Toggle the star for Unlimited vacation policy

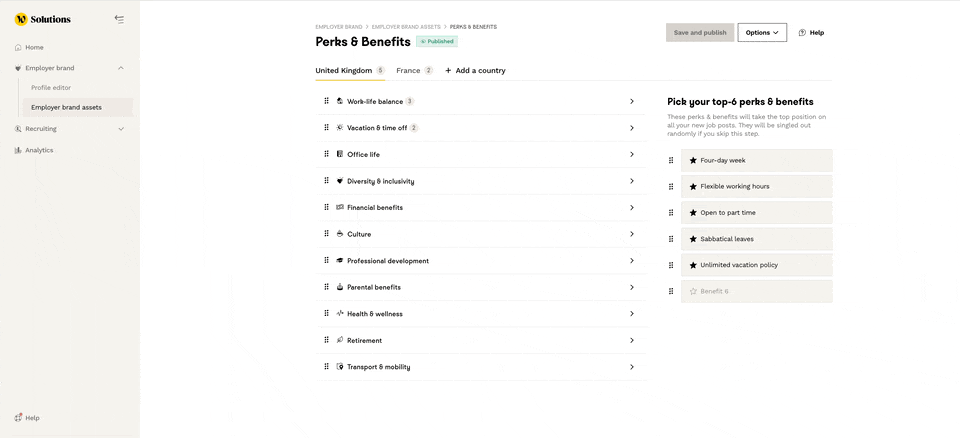tap(693, 265)
